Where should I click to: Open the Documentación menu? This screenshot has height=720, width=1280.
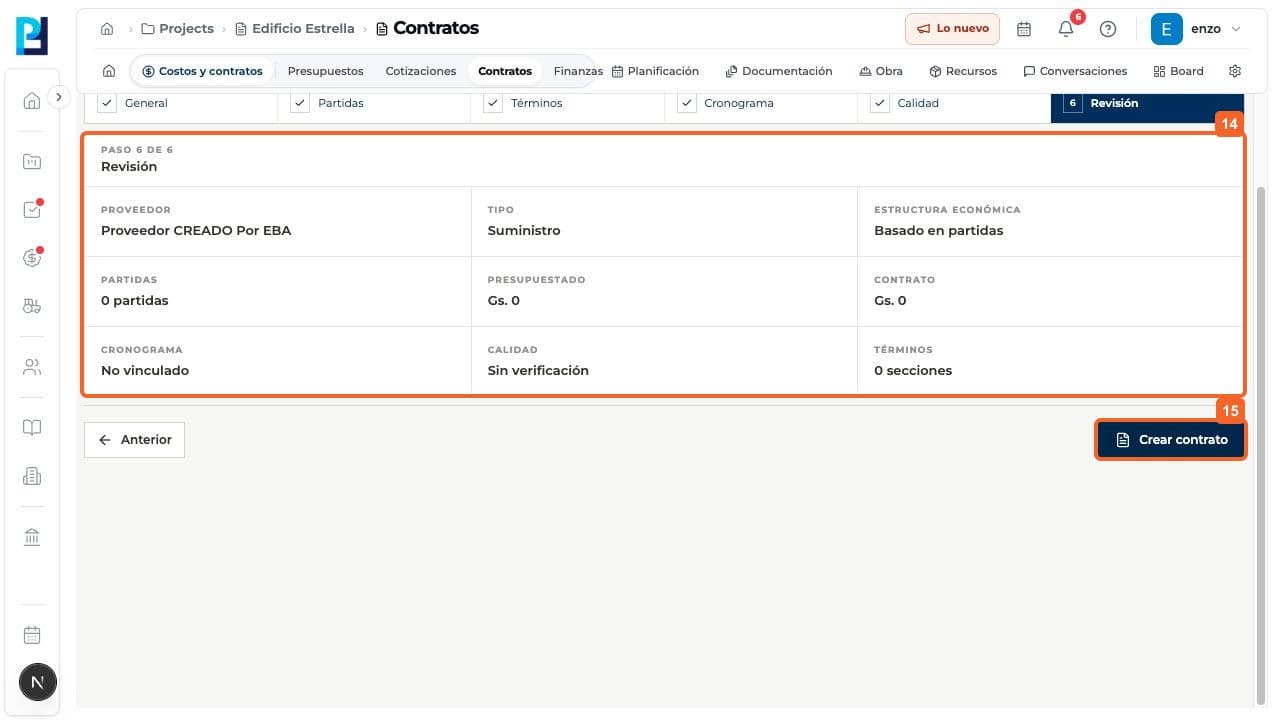pos(779,71)
